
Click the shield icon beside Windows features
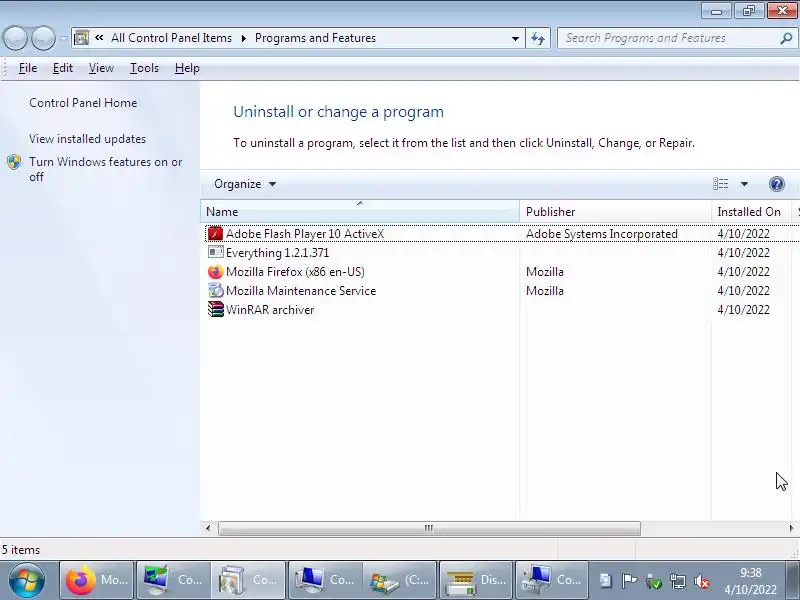click(14, 162)
